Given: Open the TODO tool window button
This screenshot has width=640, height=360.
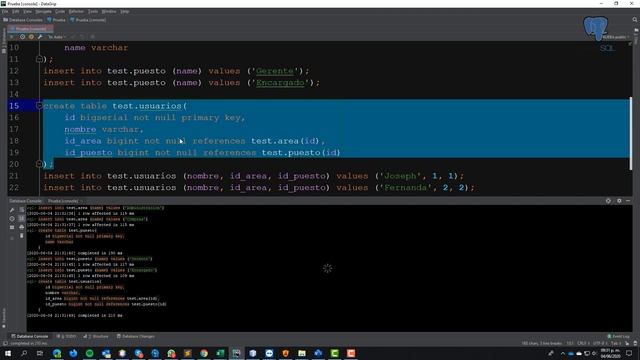Looking at the screenshot, I should 67,336.
